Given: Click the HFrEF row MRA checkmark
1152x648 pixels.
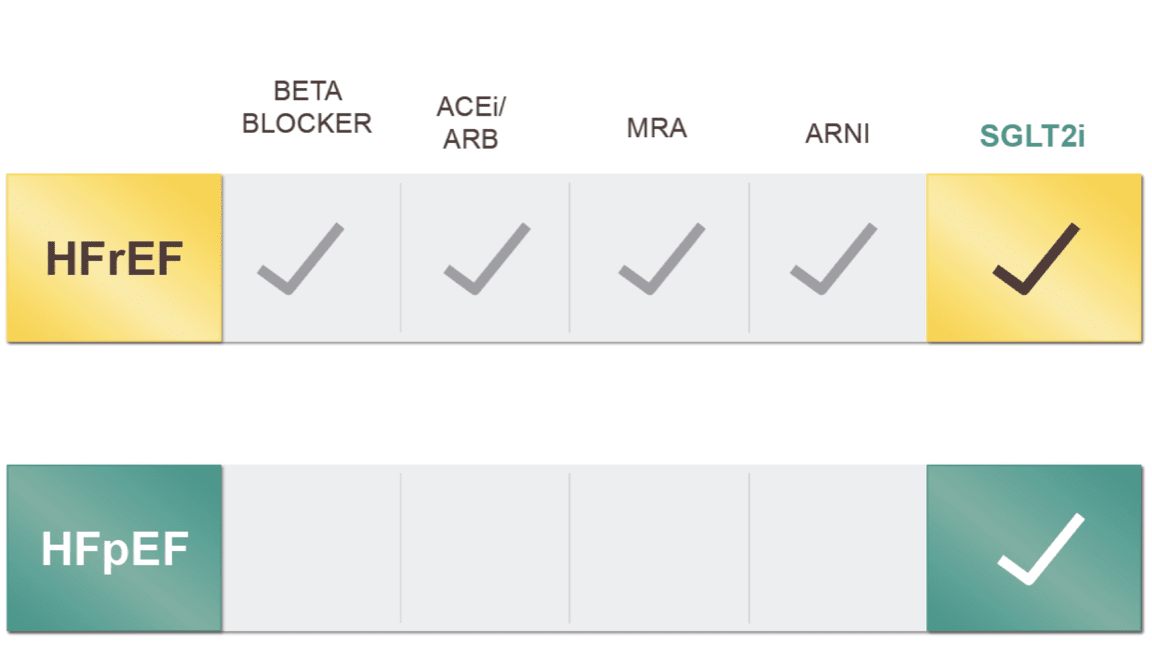Looking at the screenshot, I should [x=661, y=259].
